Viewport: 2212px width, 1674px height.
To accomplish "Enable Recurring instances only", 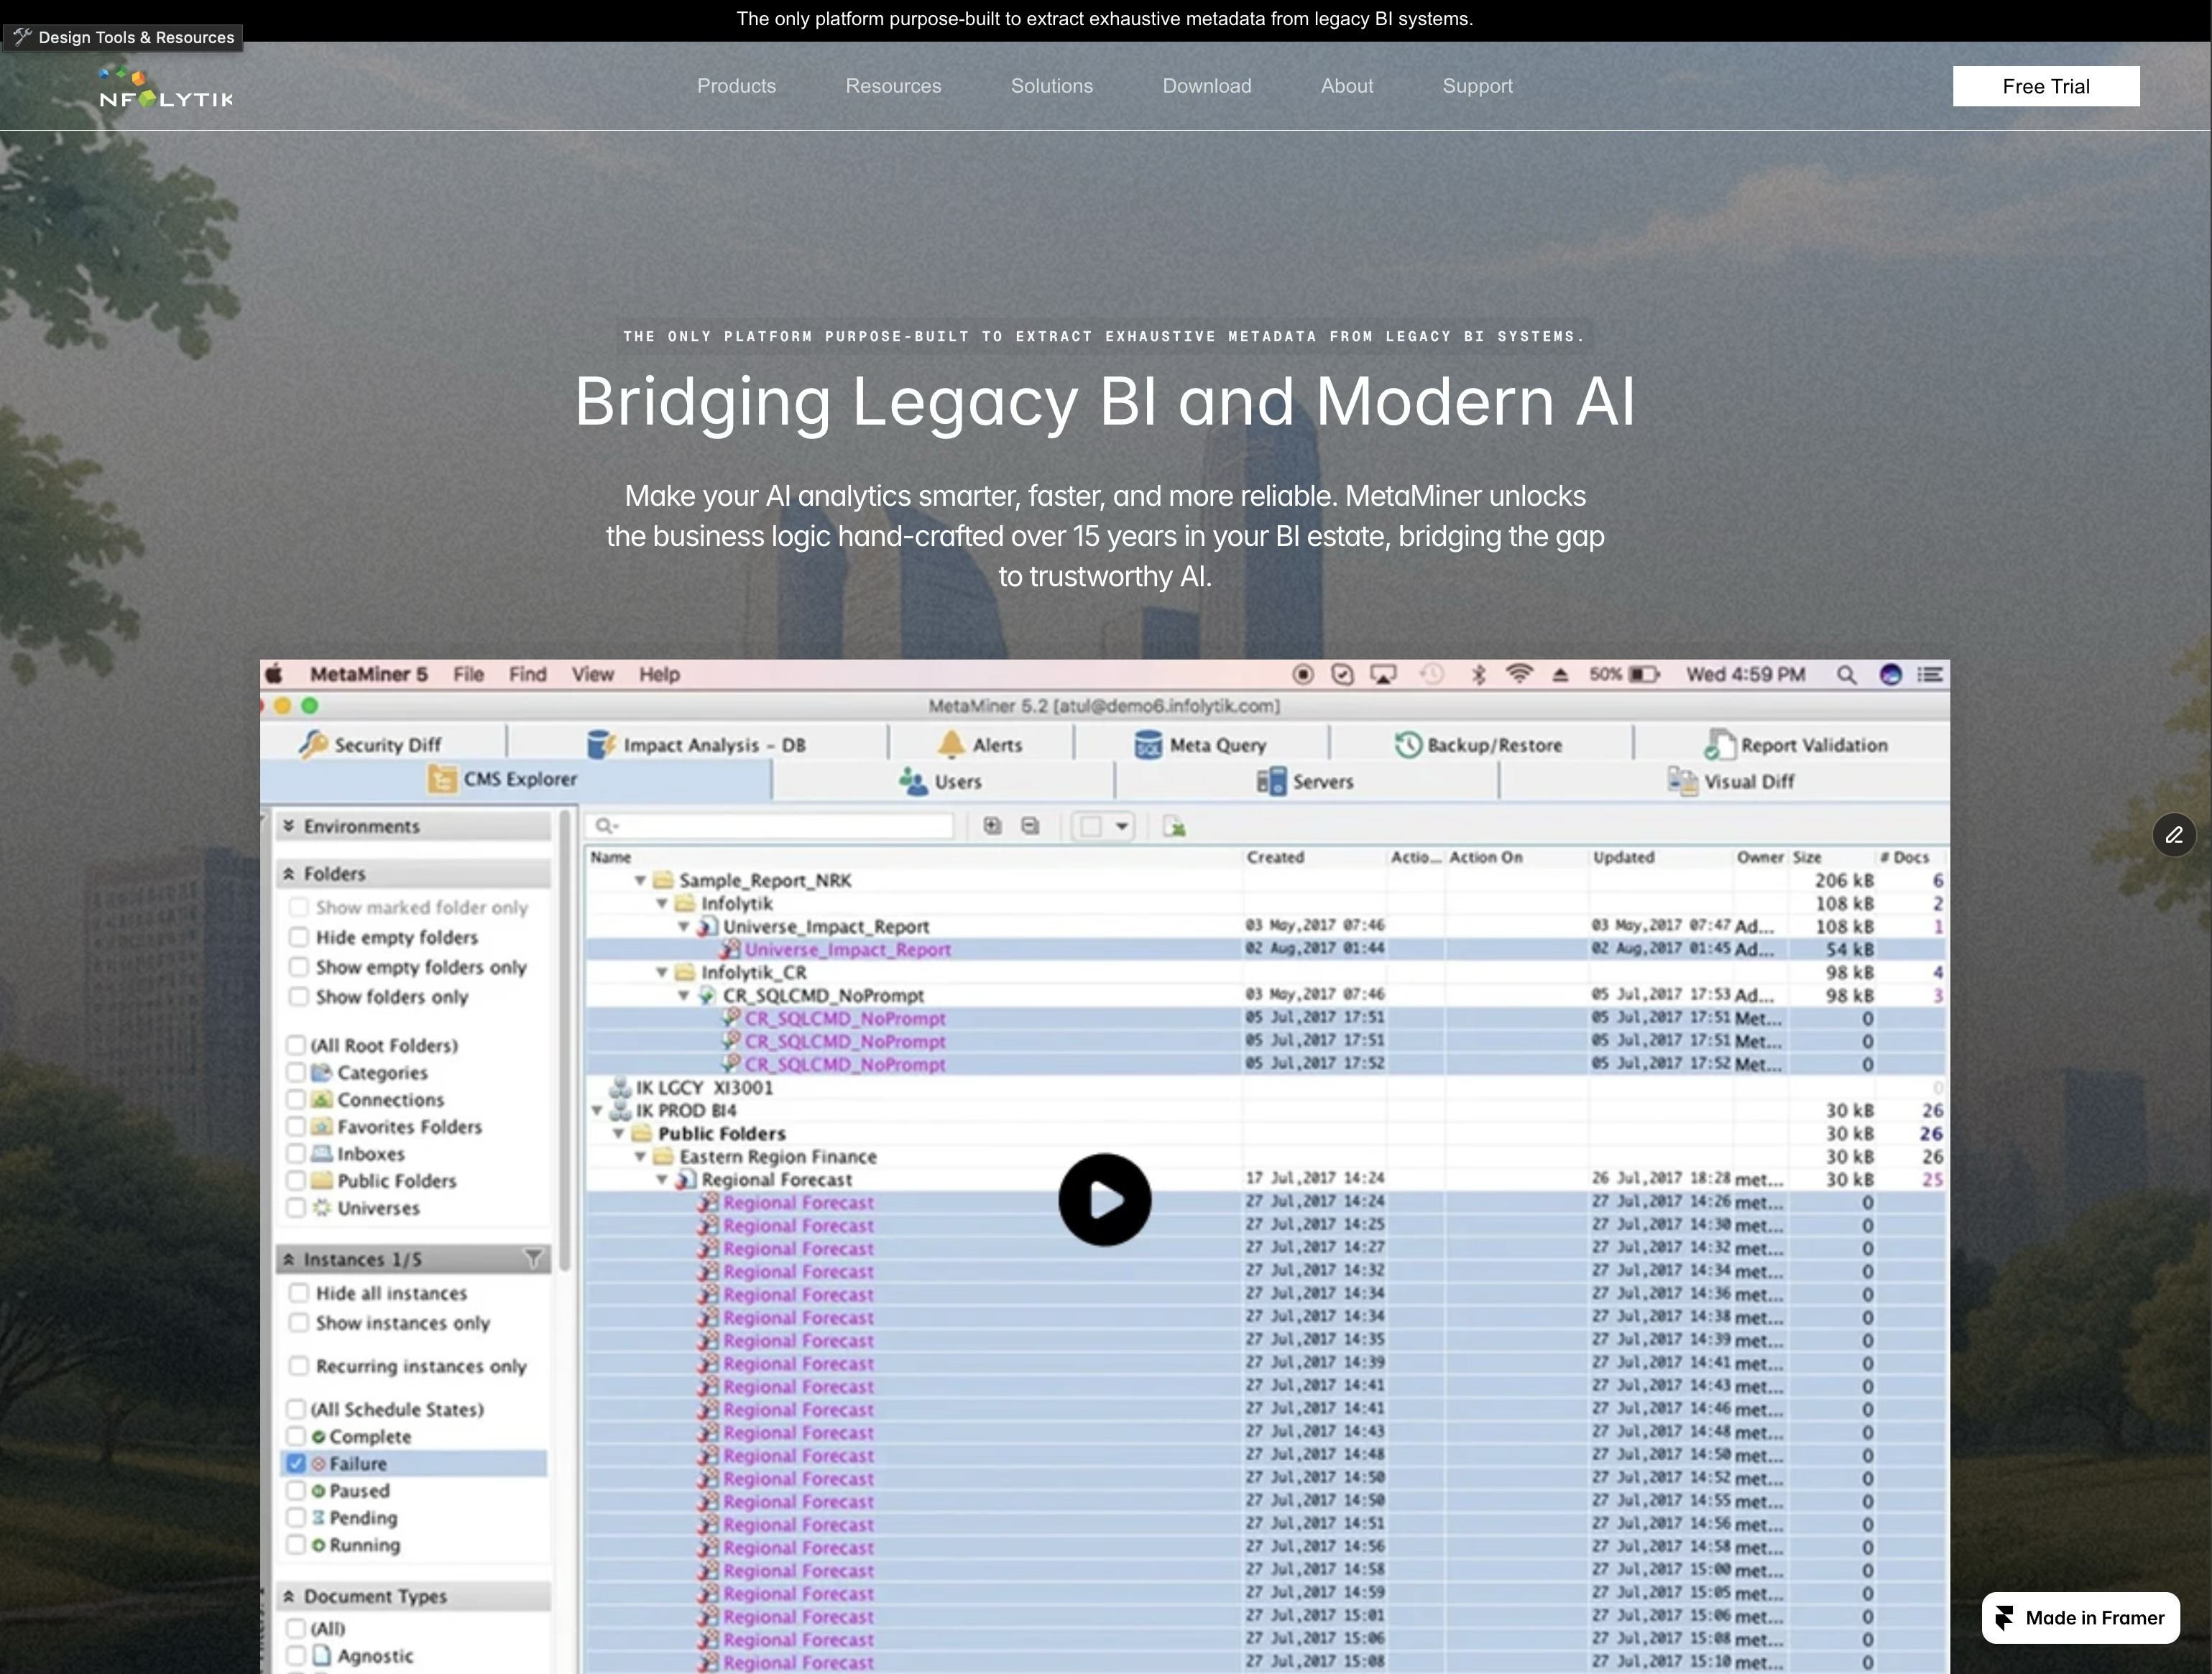I will pyautogui.click(x=298, y=1366).
